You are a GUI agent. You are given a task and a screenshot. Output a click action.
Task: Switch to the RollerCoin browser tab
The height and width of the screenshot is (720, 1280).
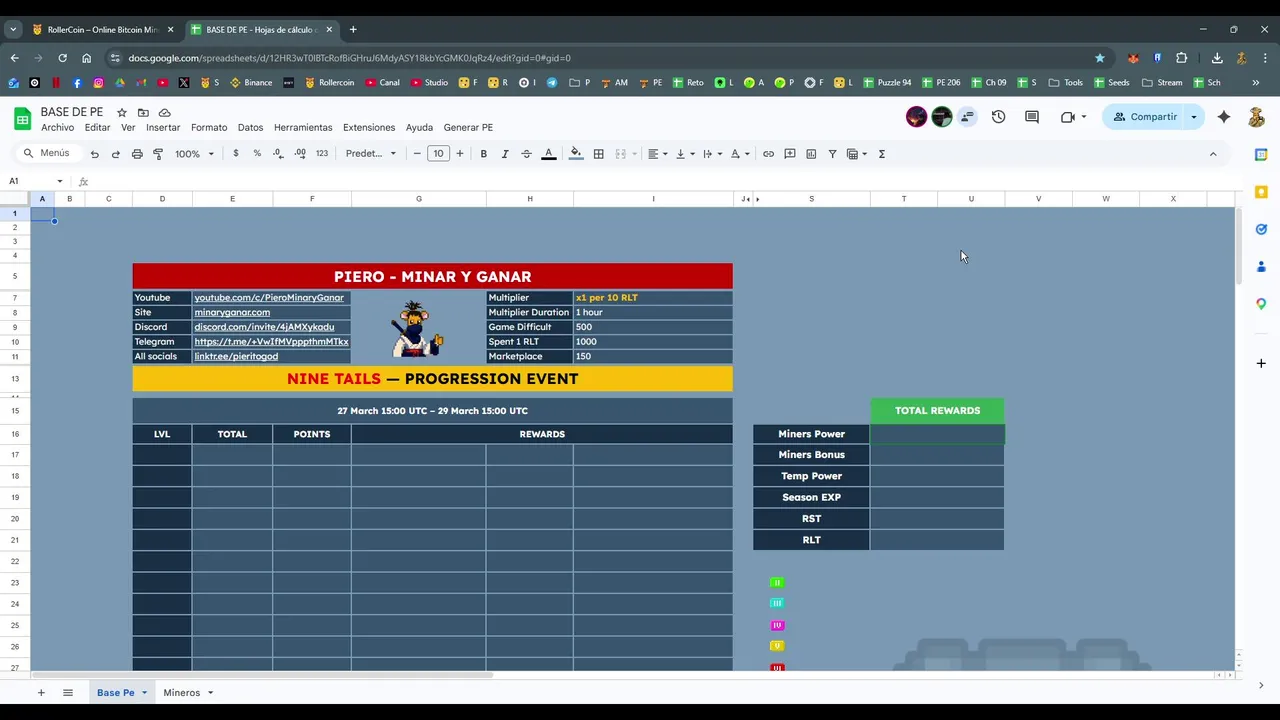(102, 30)
